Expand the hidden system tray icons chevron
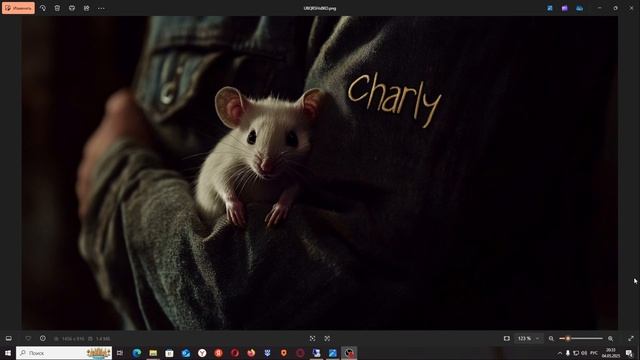640x360 pixels. pos(560,353)
